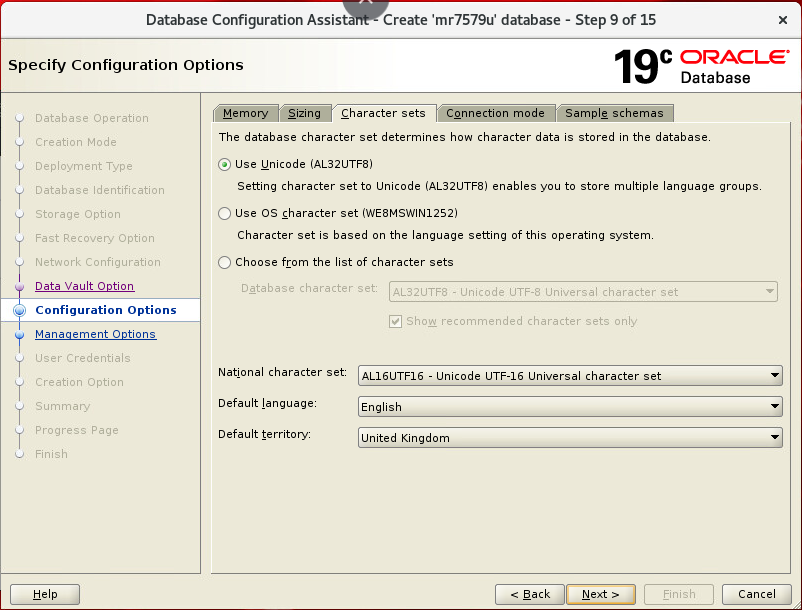Go to the Connection mode tab

495,113
